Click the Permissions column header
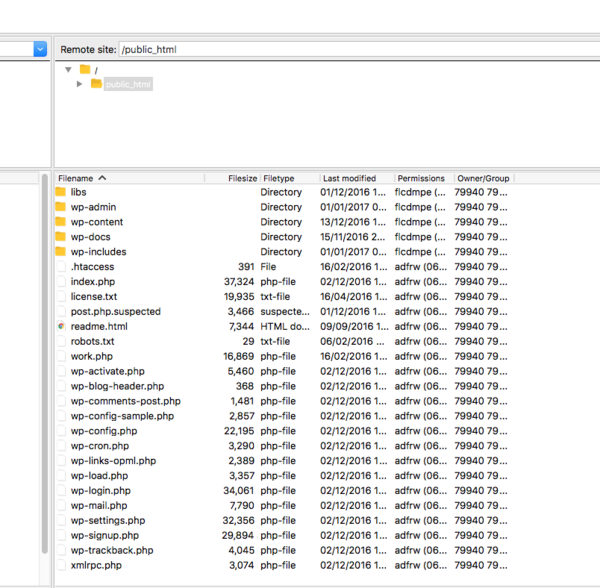 (x=421, y=178)
